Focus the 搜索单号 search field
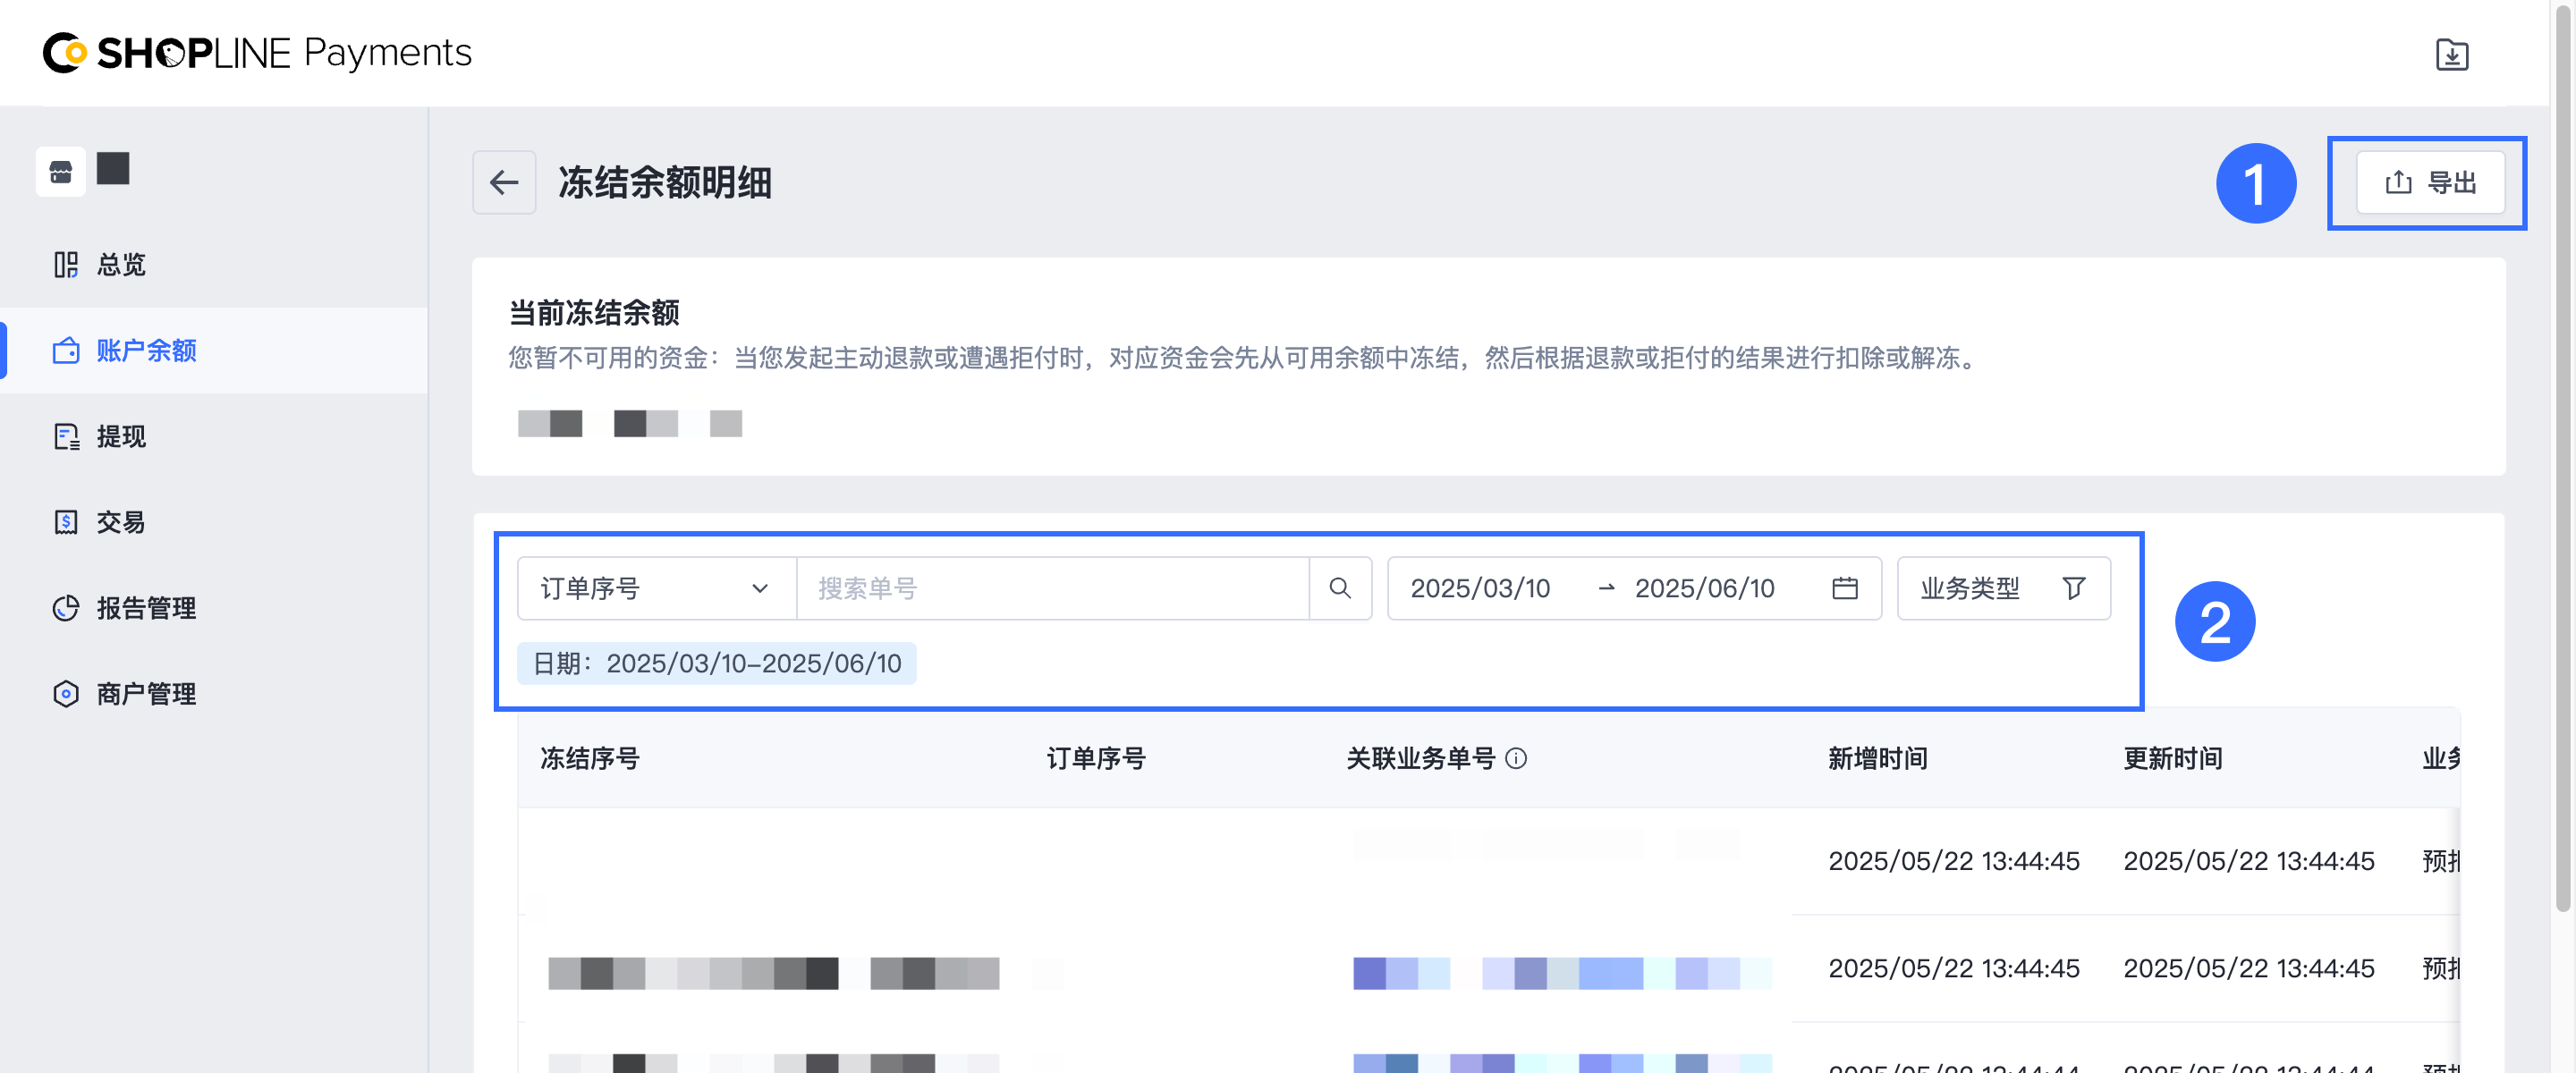 pyautogui.click(x=1053, y=588)
